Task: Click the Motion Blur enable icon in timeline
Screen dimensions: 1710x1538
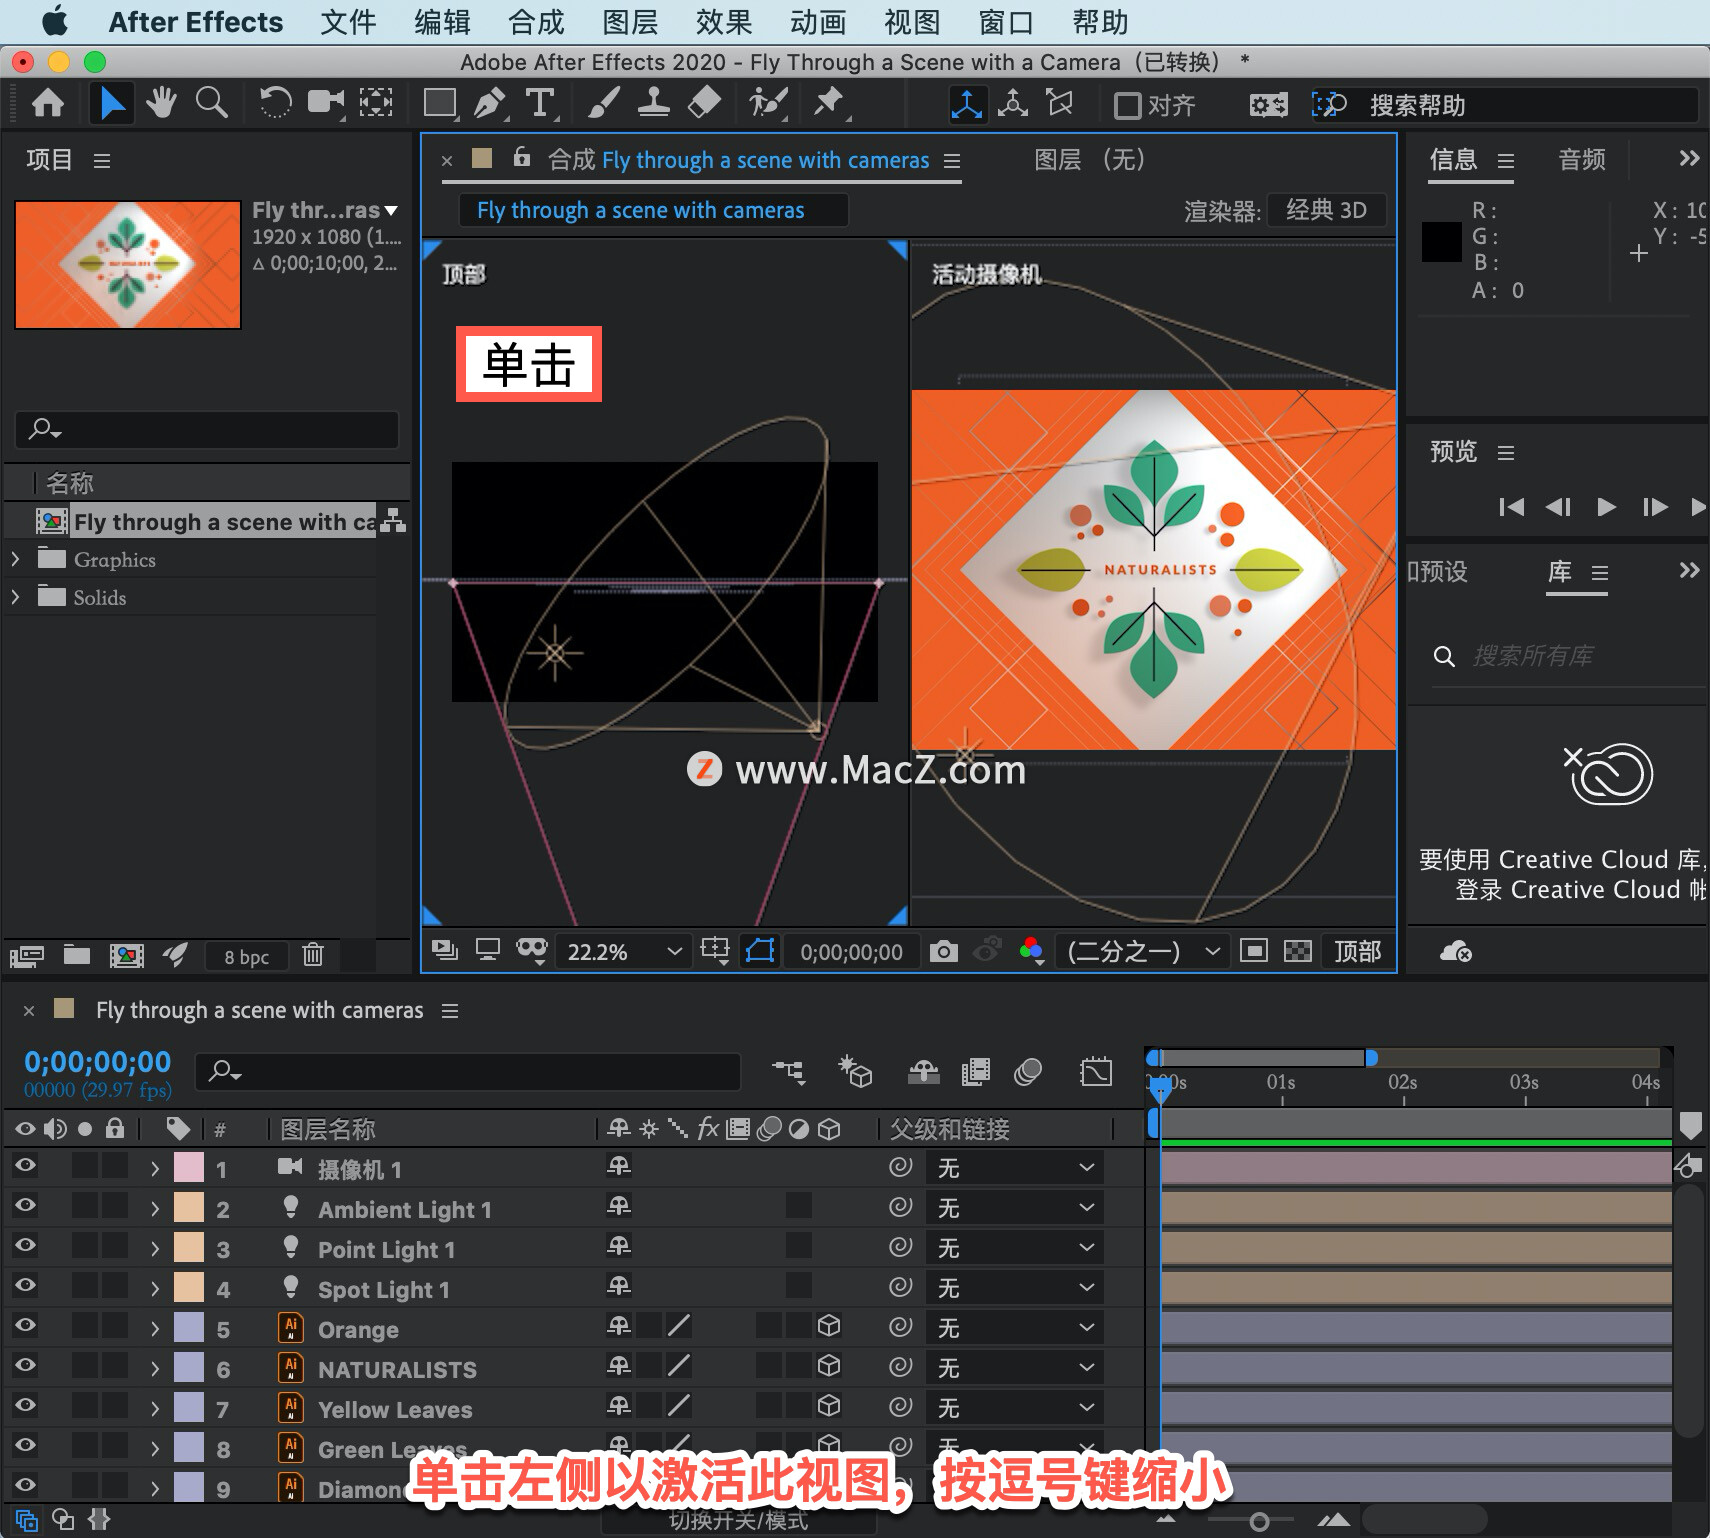Action: tap(1028, 1073)
